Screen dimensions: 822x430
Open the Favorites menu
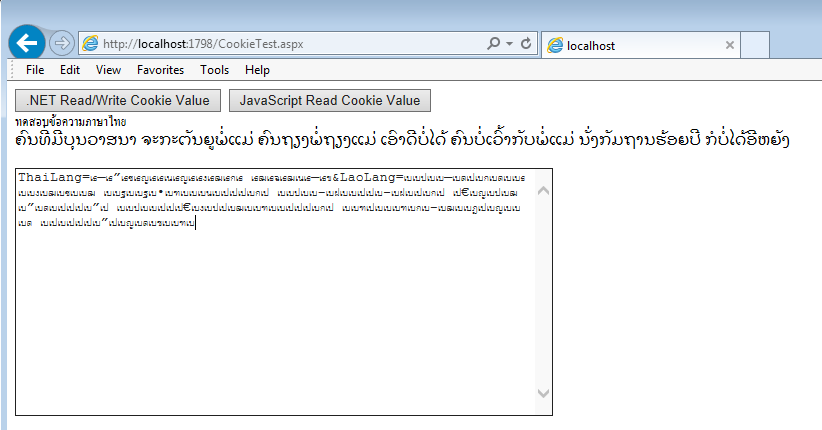(160, 70)
